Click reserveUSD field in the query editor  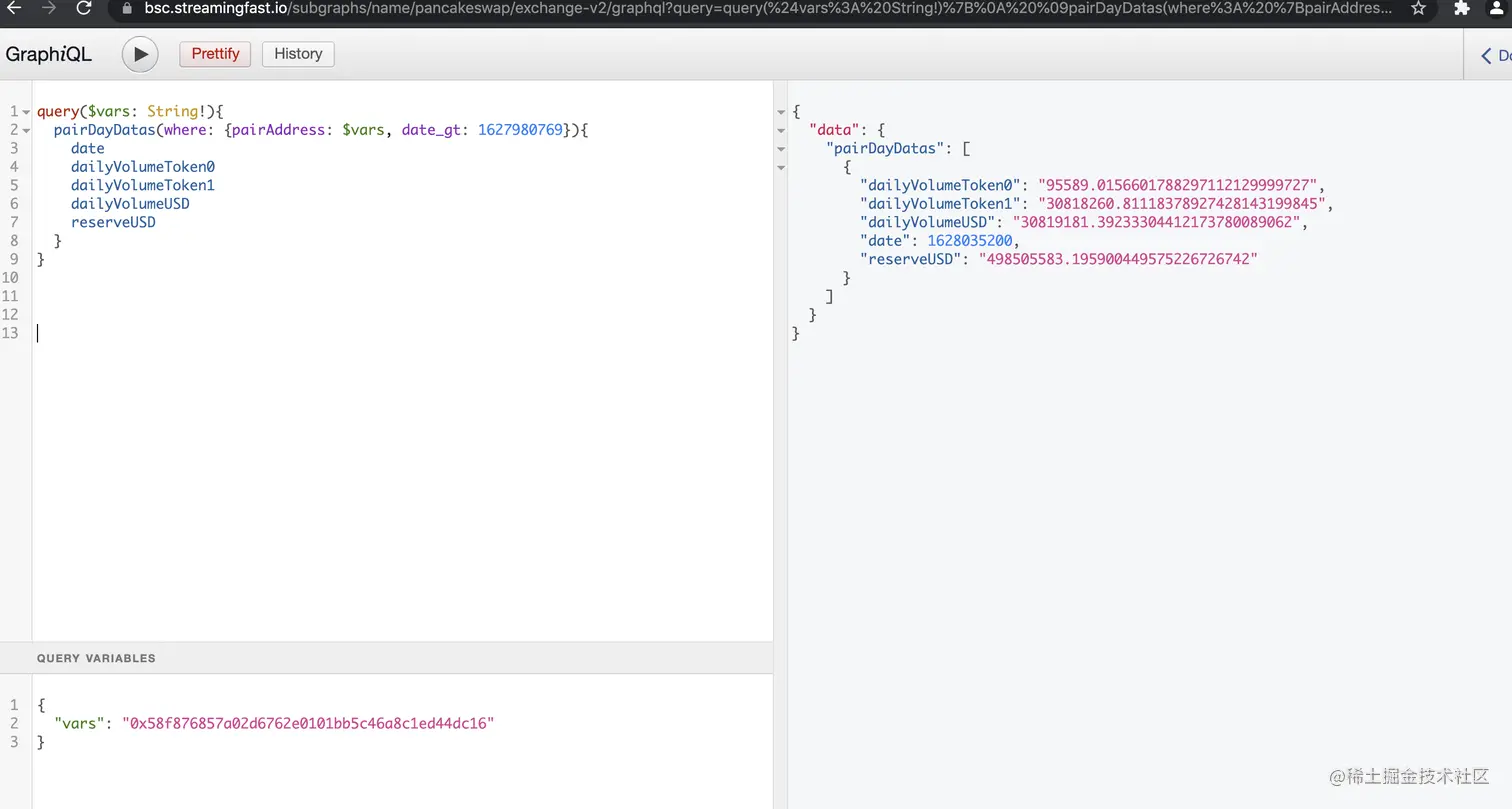pos(113,222)
